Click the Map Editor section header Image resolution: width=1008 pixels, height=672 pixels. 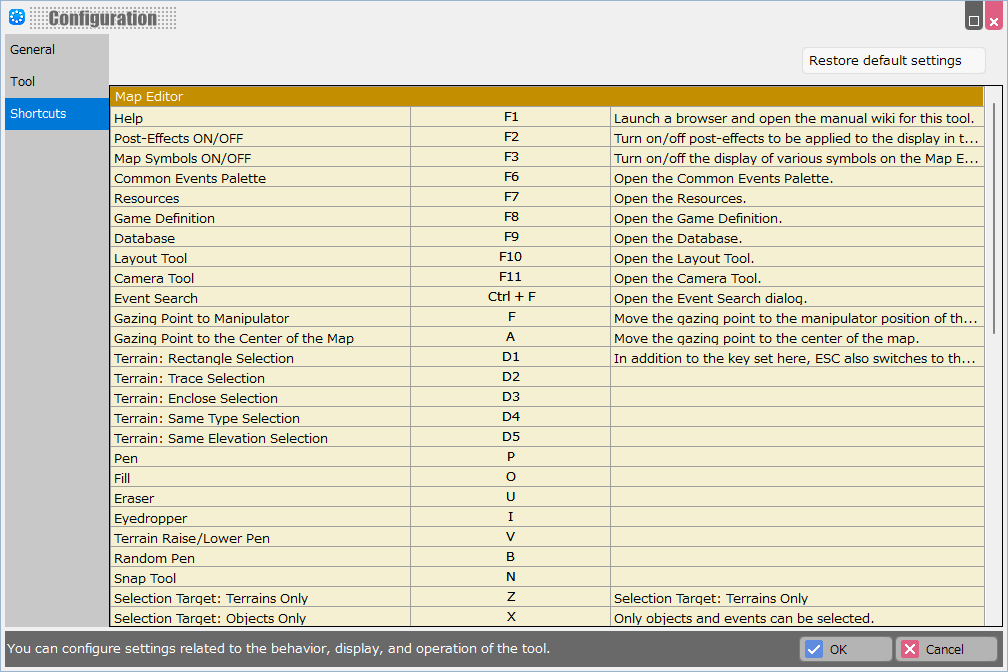point(546,97)
